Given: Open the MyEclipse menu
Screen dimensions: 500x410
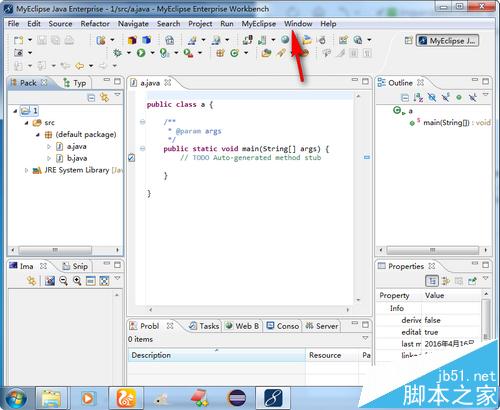Looking at the screenshot, I should (x=259, y=24).
